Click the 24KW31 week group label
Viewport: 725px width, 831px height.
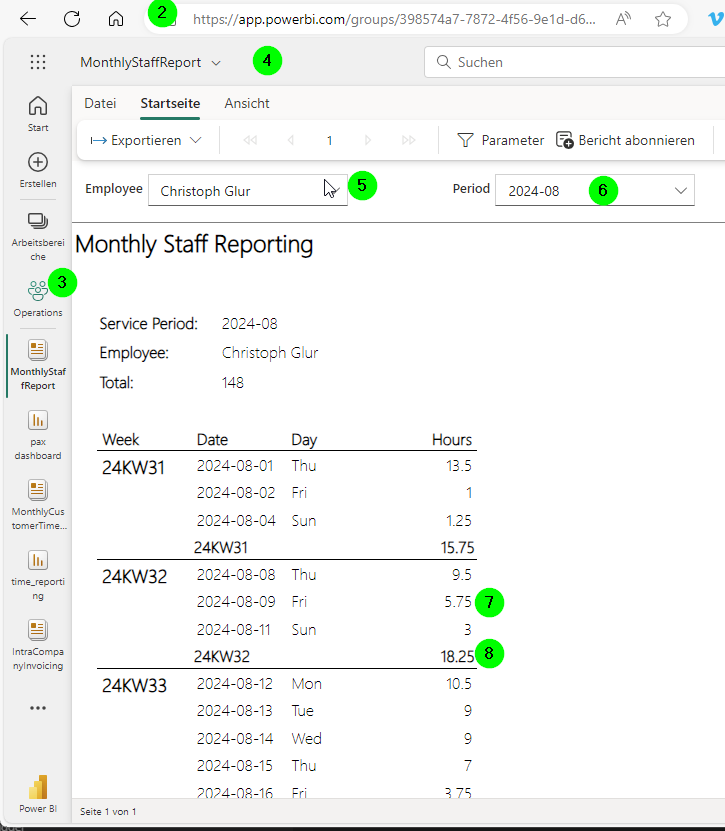(x=134, y=467)
